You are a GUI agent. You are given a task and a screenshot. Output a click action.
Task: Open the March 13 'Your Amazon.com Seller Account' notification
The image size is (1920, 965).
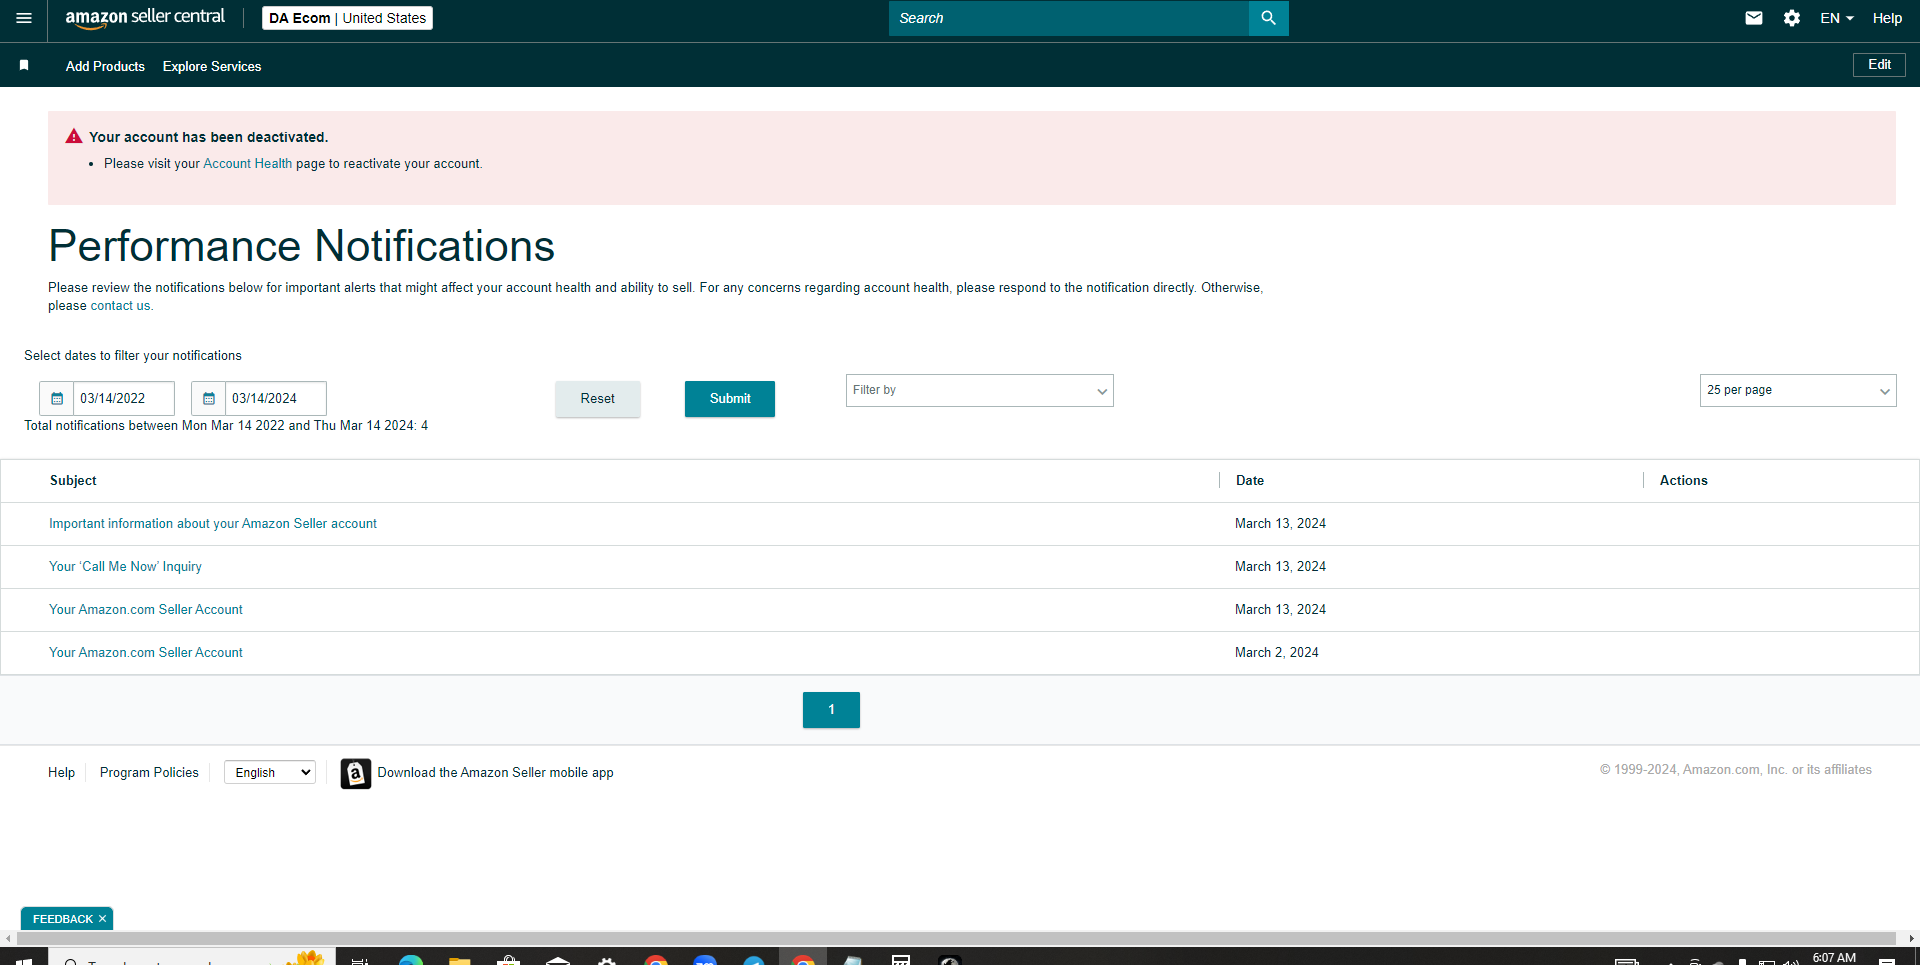tap(146, 609)
